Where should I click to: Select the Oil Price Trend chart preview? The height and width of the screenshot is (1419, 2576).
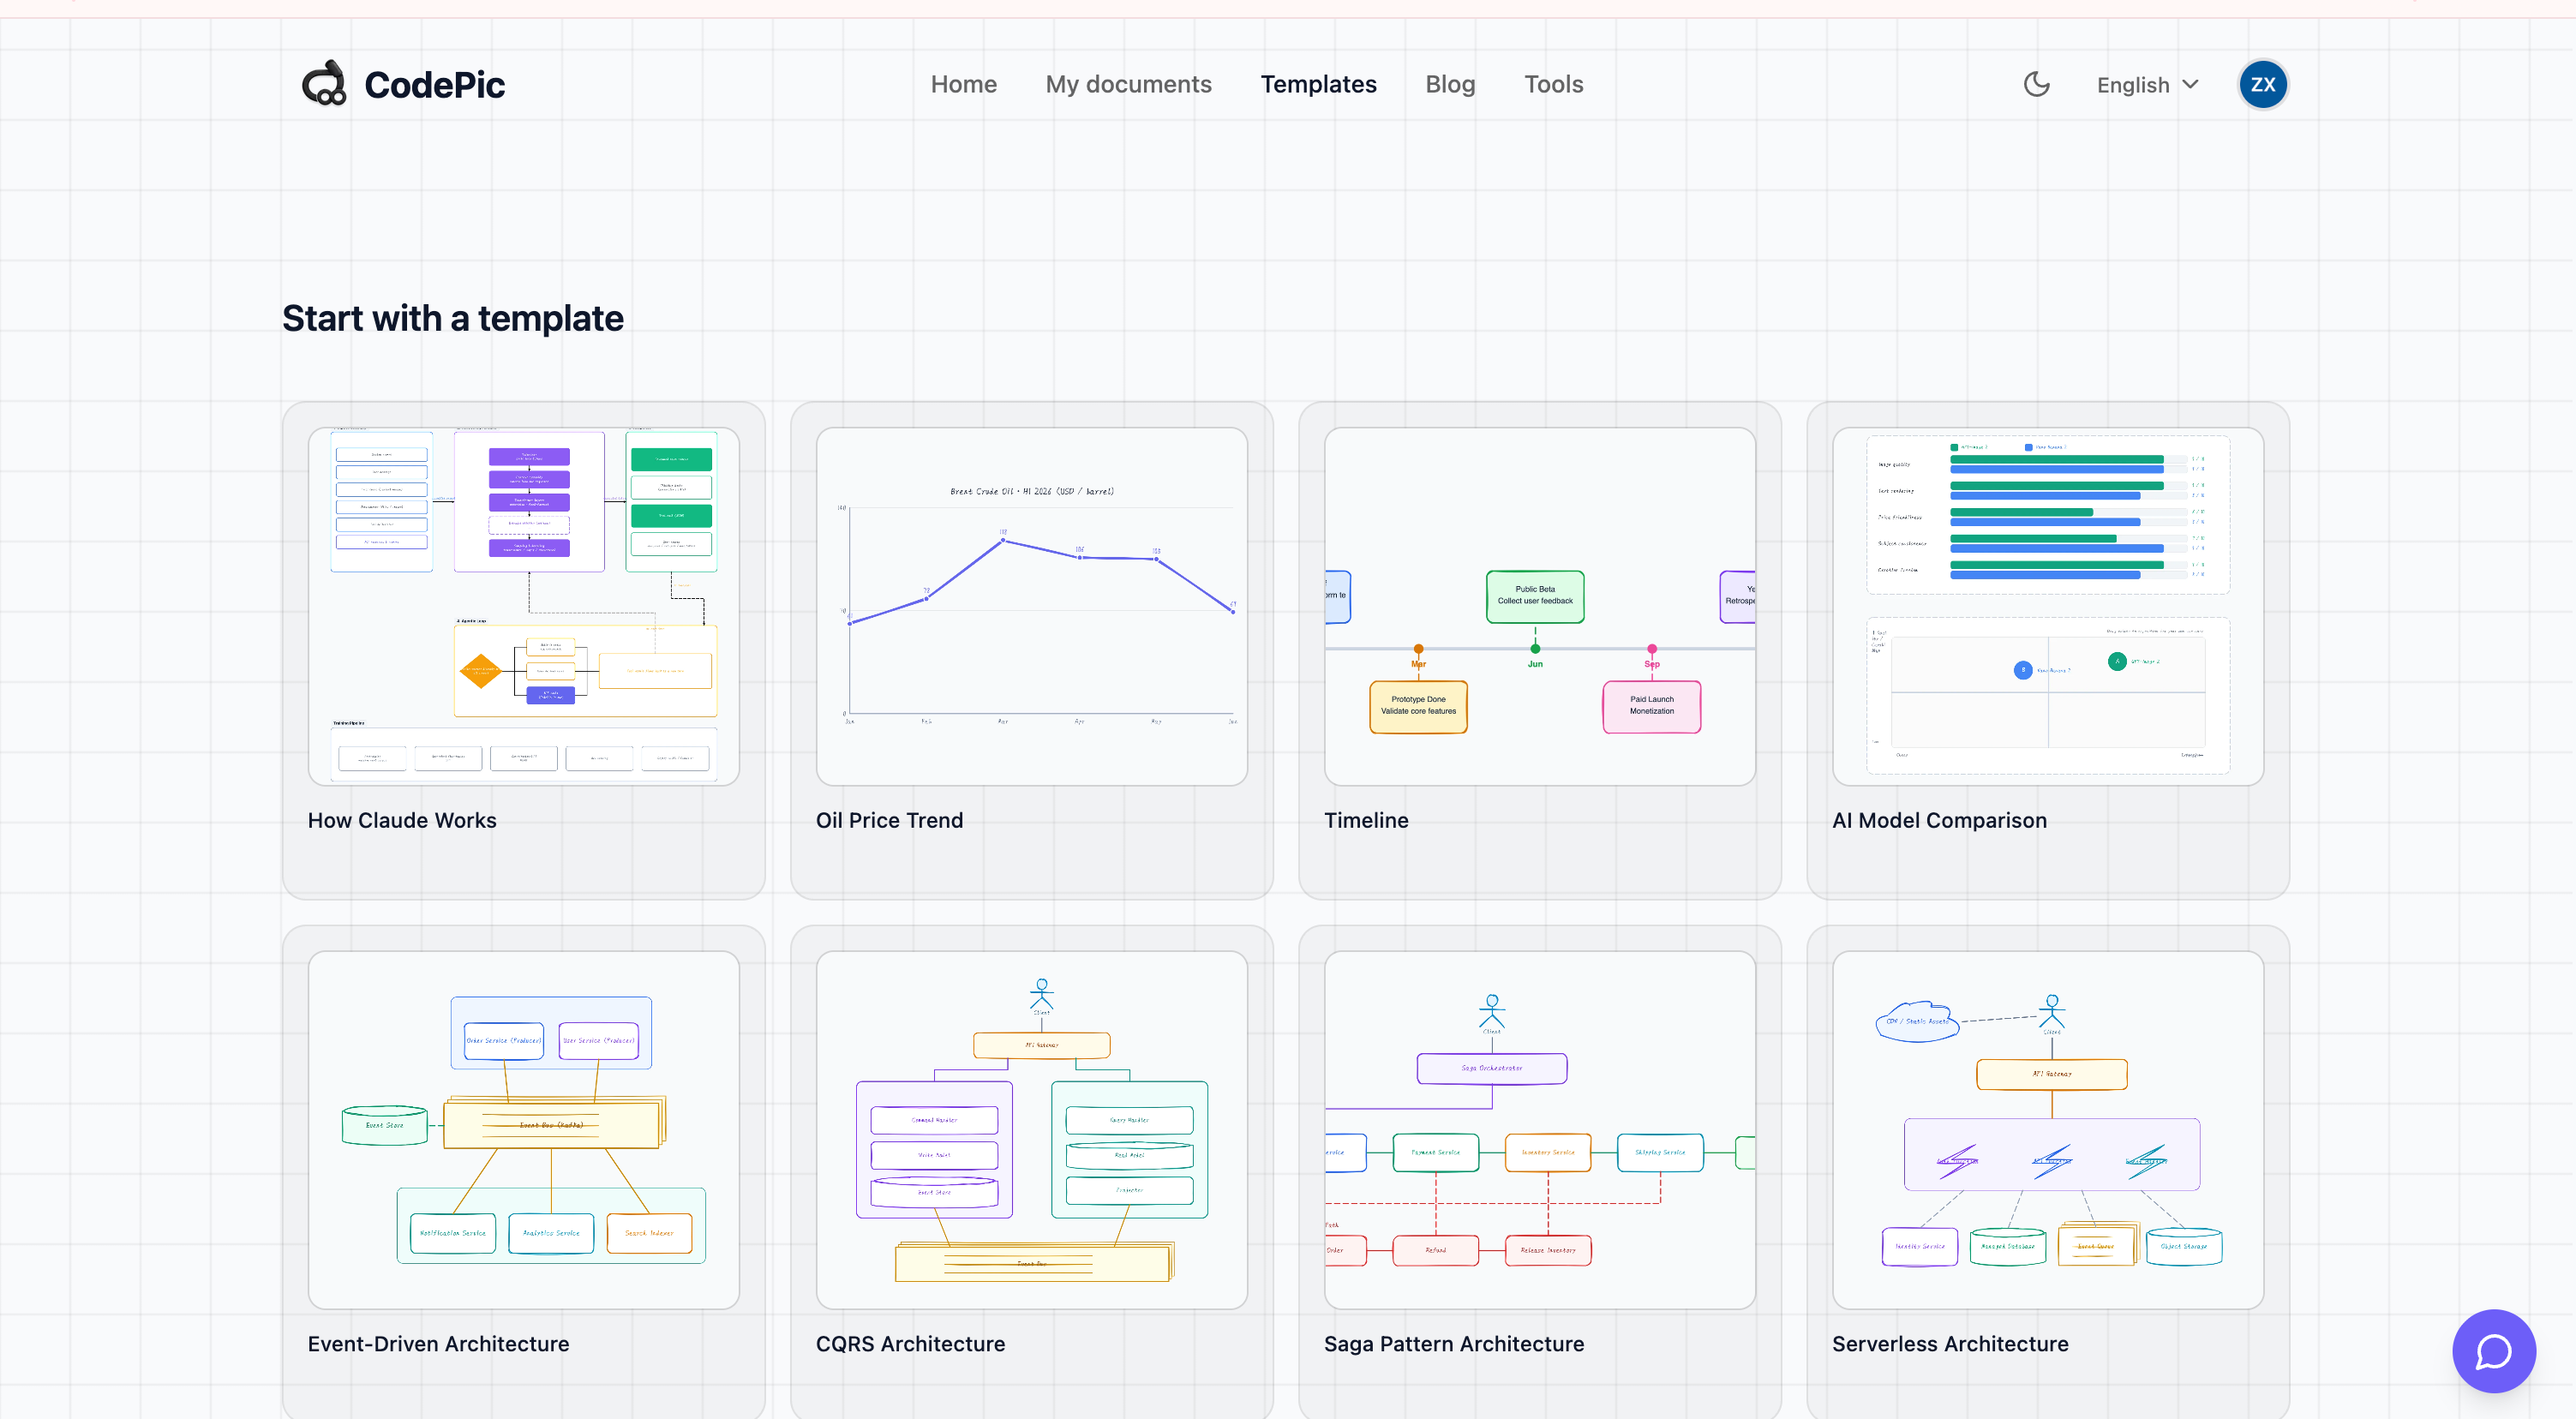pos(1032,606)
